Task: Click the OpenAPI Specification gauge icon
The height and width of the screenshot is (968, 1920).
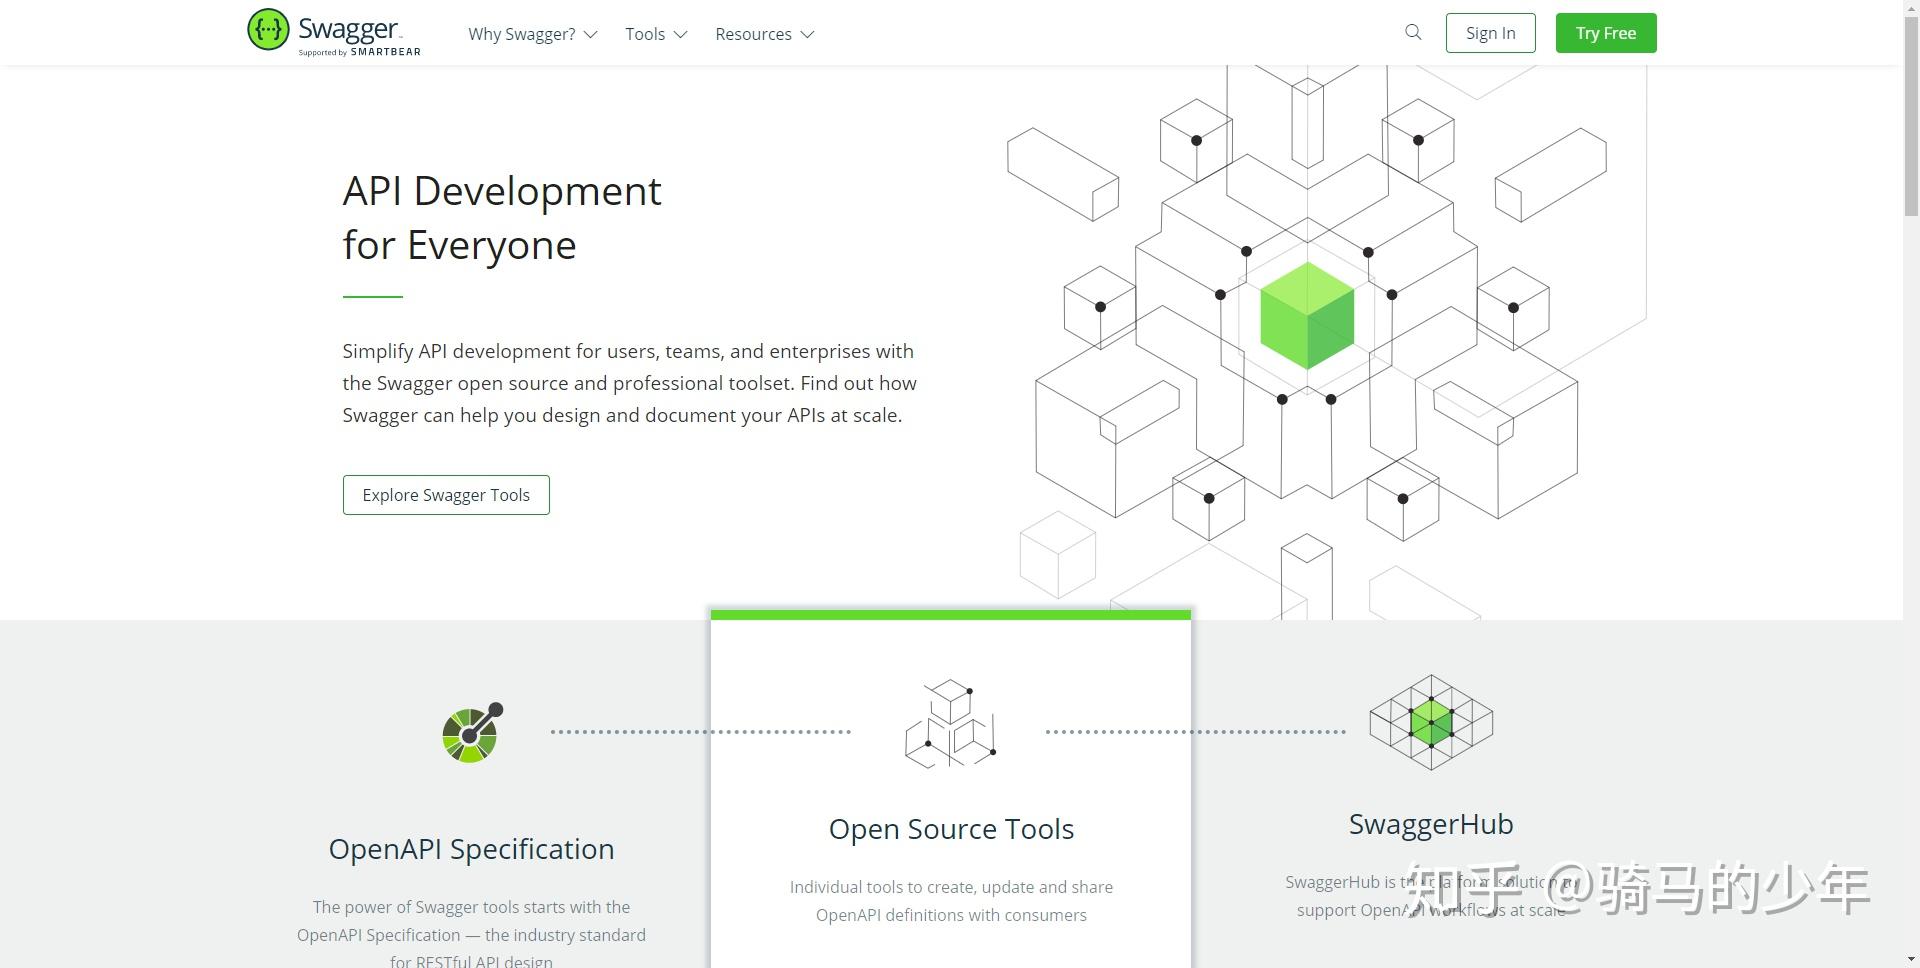Action: (x=473, y=732)
